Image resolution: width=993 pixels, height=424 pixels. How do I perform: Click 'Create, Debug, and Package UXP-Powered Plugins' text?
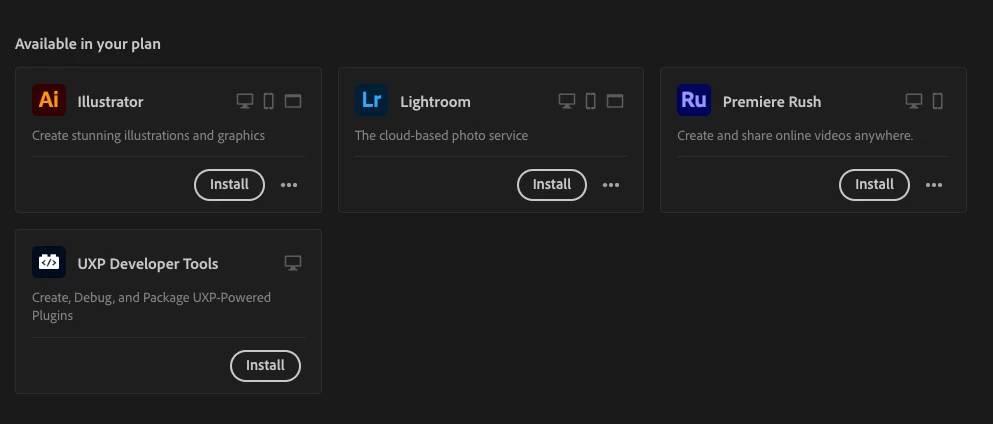(151, 306)
